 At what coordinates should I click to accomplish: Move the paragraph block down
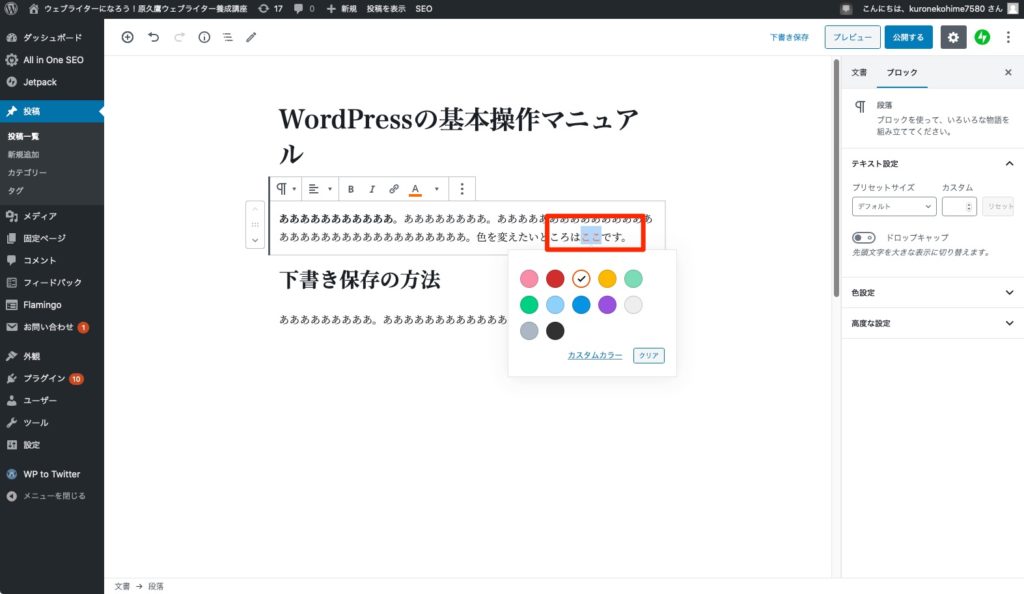[x=255, y=240]
